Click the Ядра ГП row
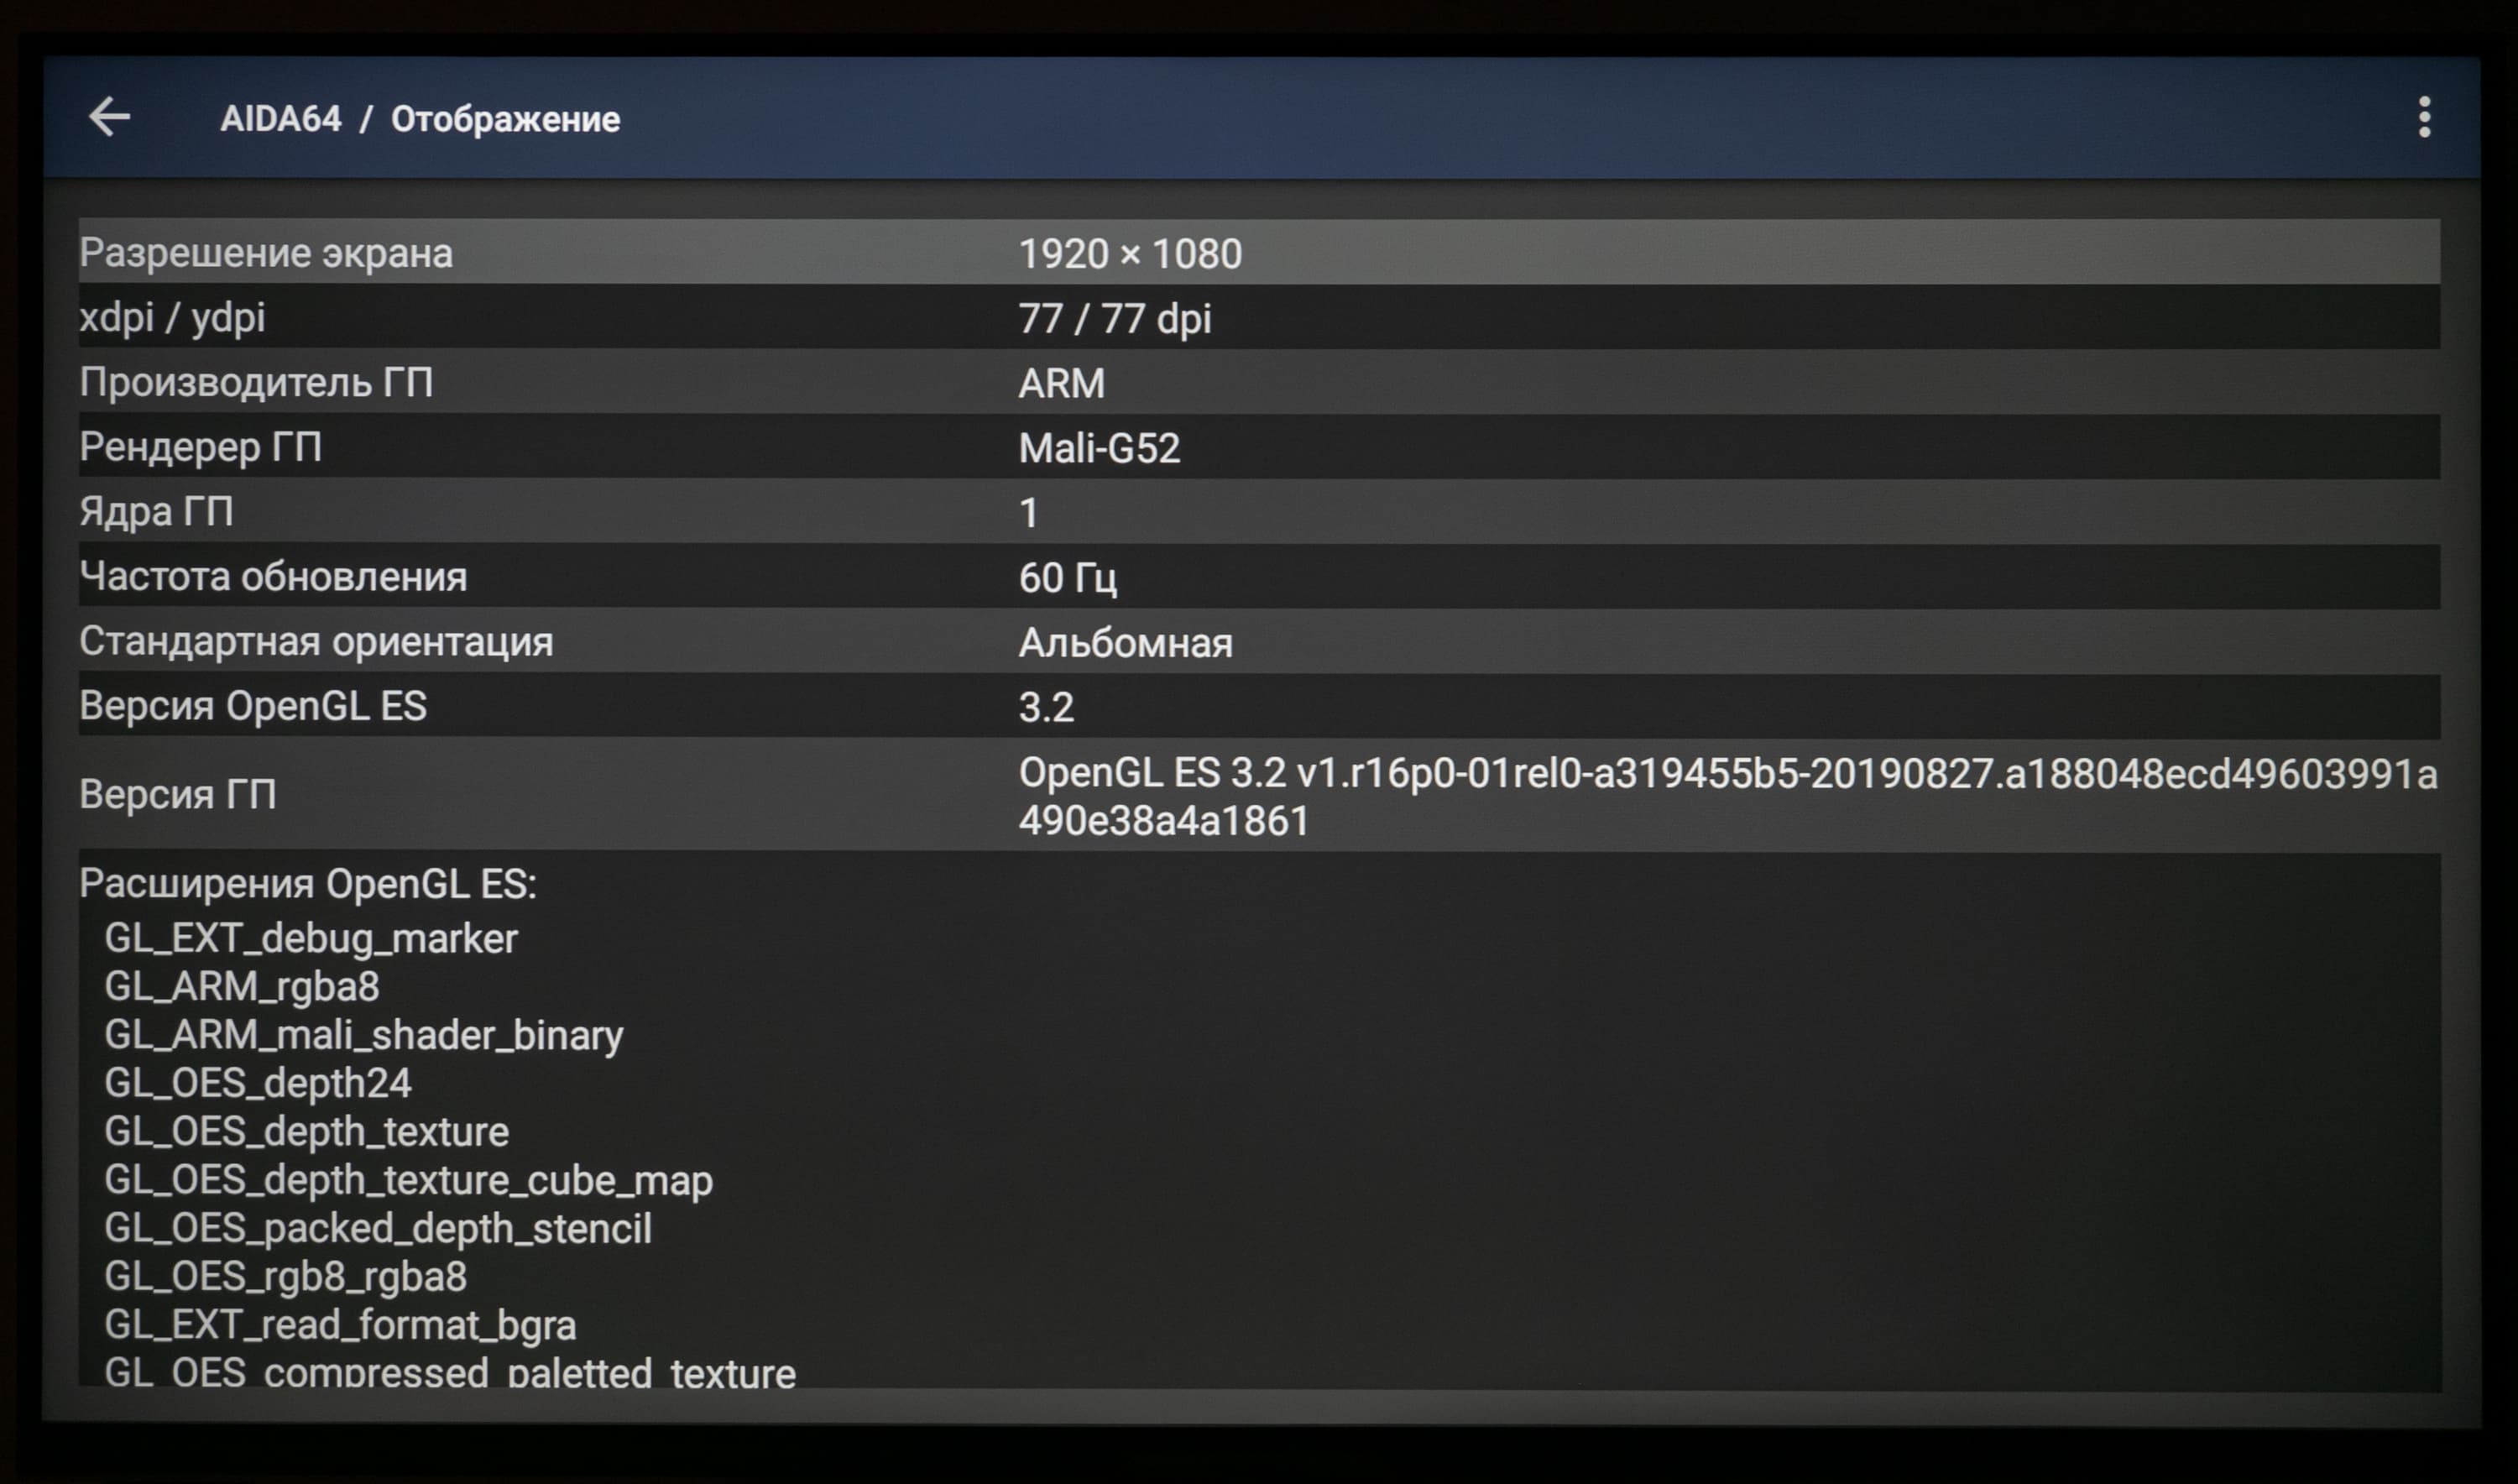This screenshot has height=1484, width=2518. [1258, 512]
